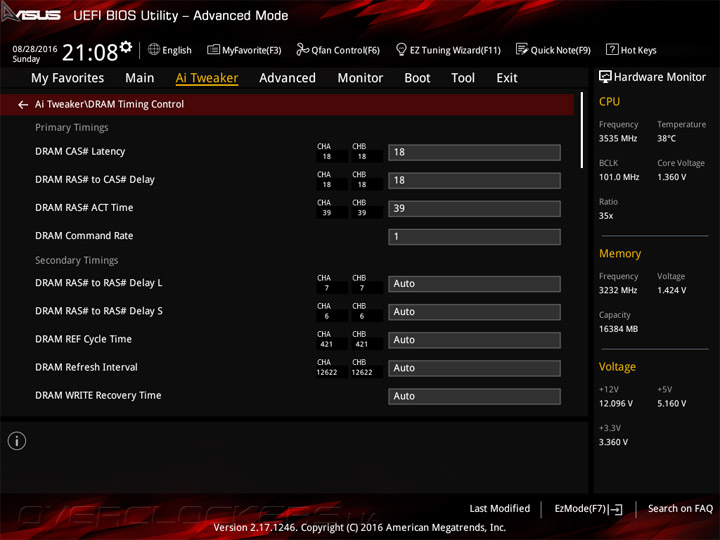Edit DRAM RAS# ACT Time field

coord(474,208)
